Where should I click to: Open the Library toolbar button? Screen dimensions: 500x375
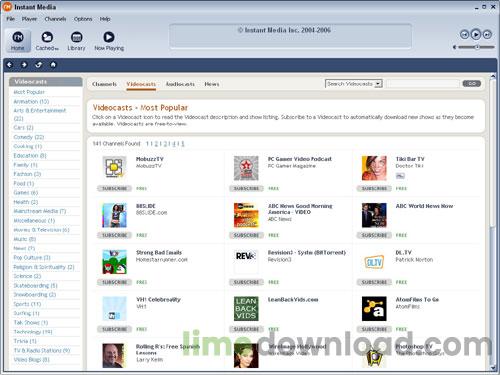(x=76, y=41)
